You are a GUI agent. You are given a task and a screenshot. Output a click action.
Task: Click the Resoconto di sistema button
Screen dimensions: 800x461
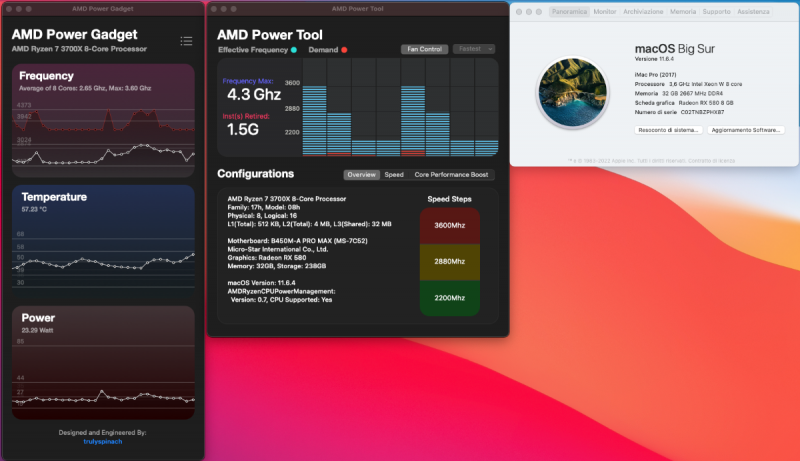[x=668, y=130]
